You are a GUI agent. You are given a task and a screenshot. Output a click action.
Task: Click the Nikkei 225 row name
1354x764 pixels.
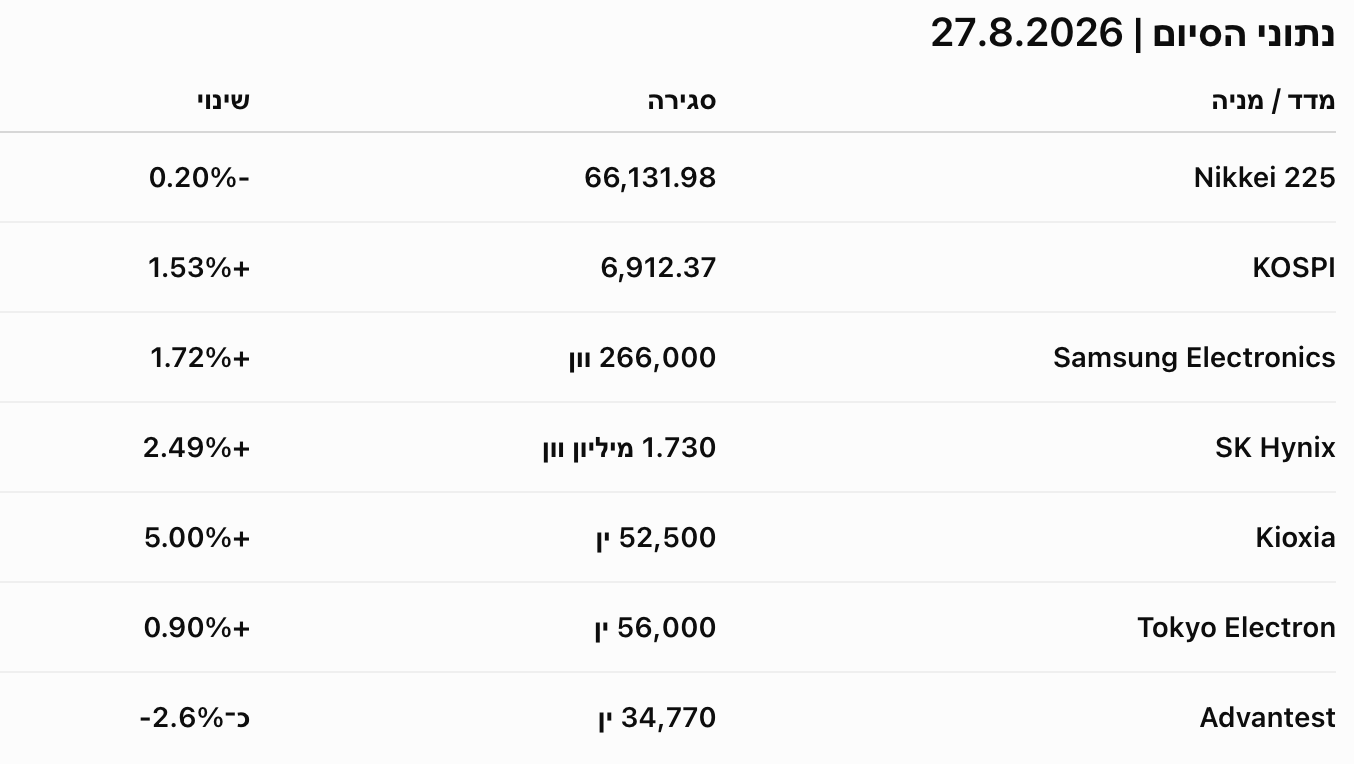(1264, 177)
